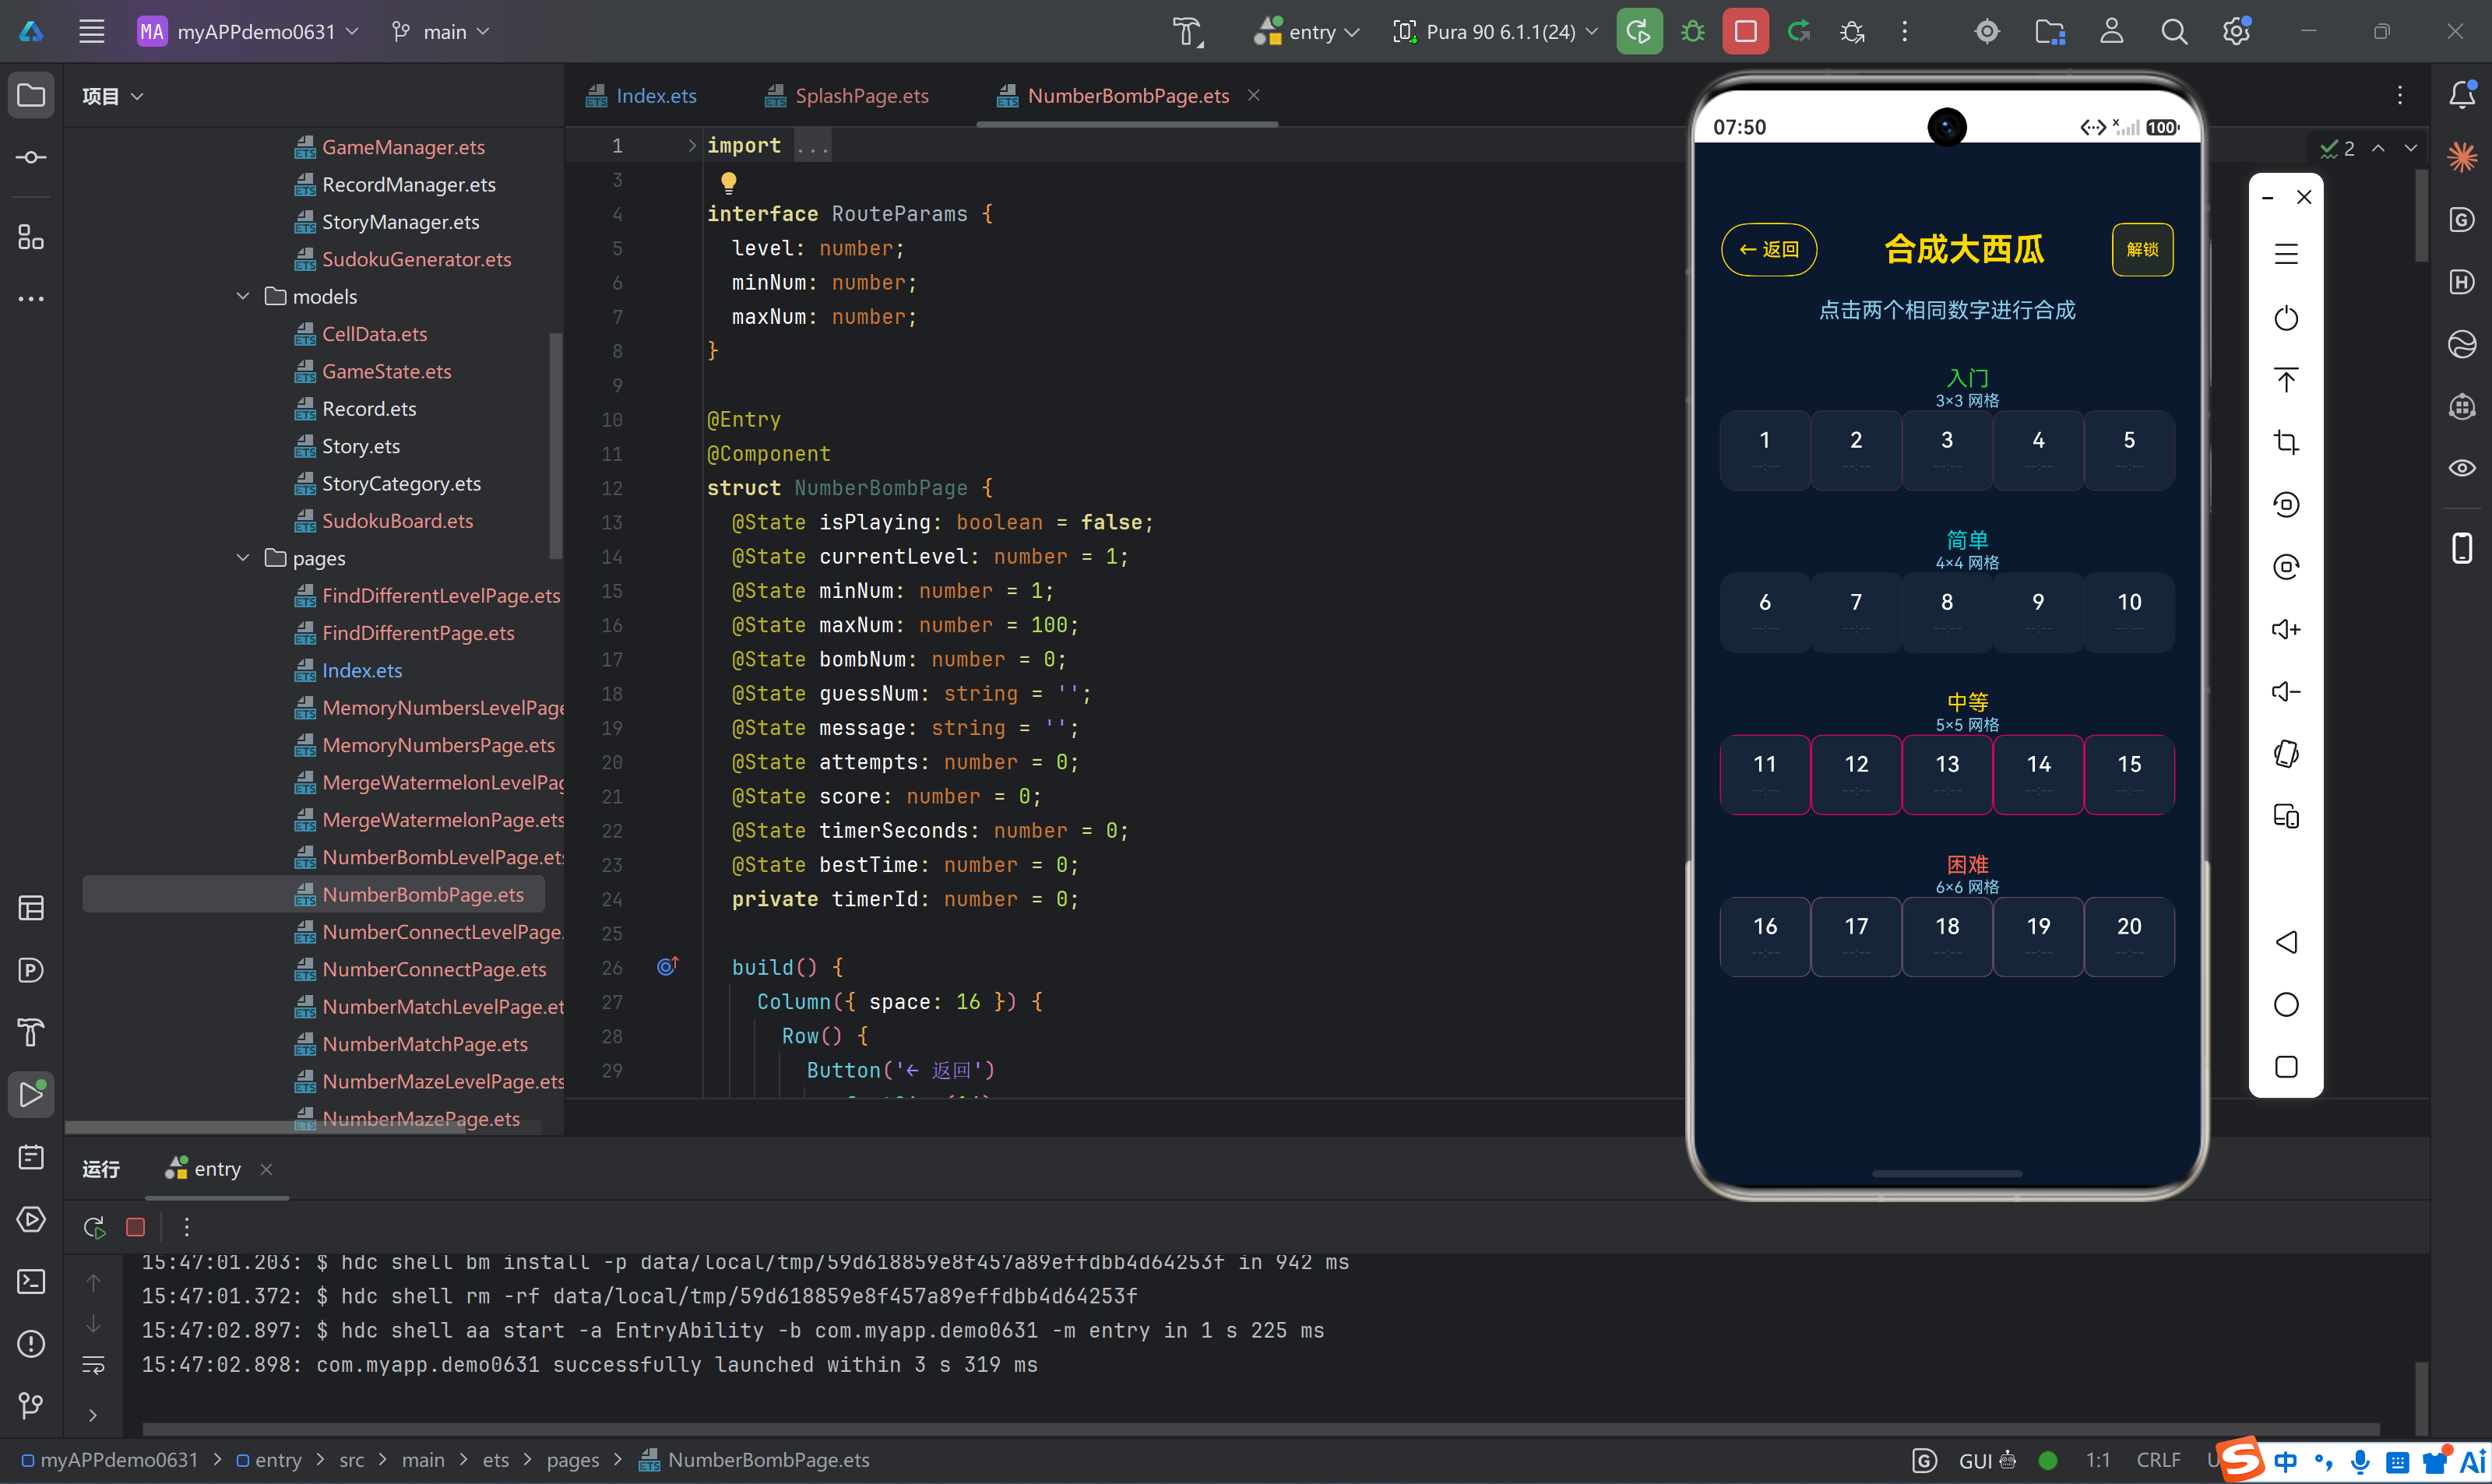Increase emulator volume with speaker plus
This screenshot has height=1484, width=2492.
(2286, 629)
